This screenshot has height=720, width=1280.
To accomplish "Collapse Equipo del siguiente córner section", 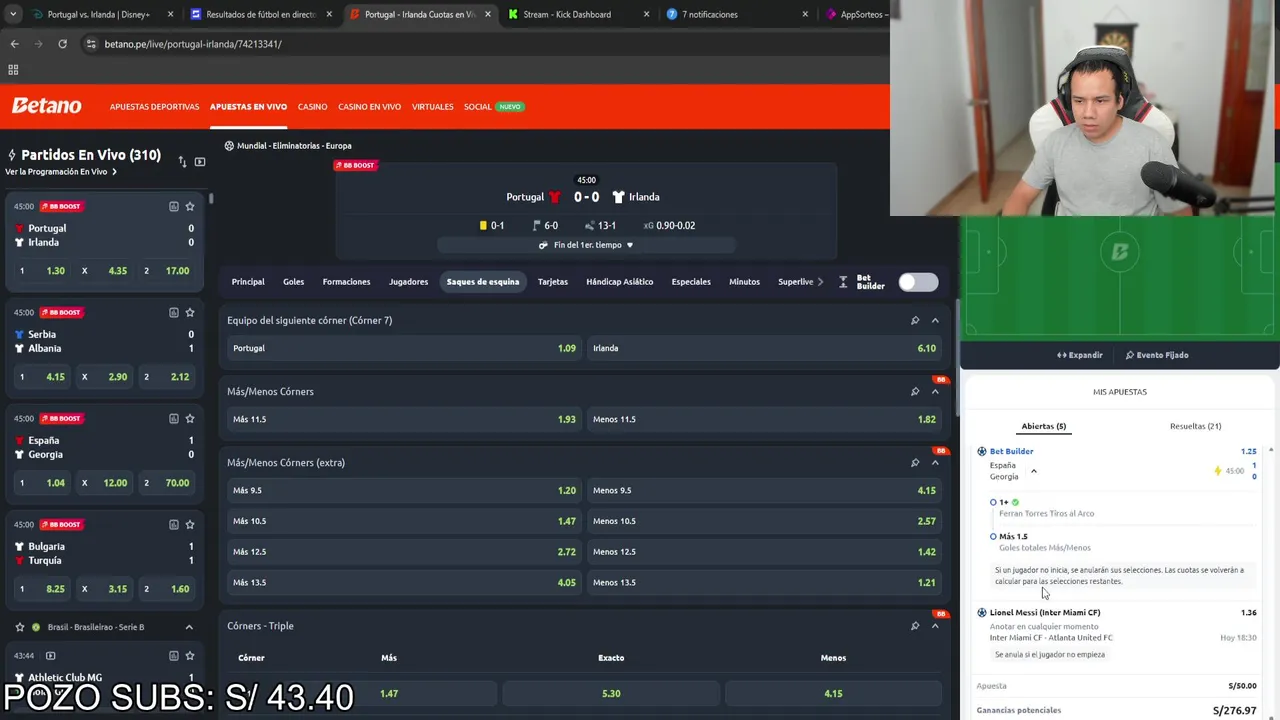I will click(935, 320).
